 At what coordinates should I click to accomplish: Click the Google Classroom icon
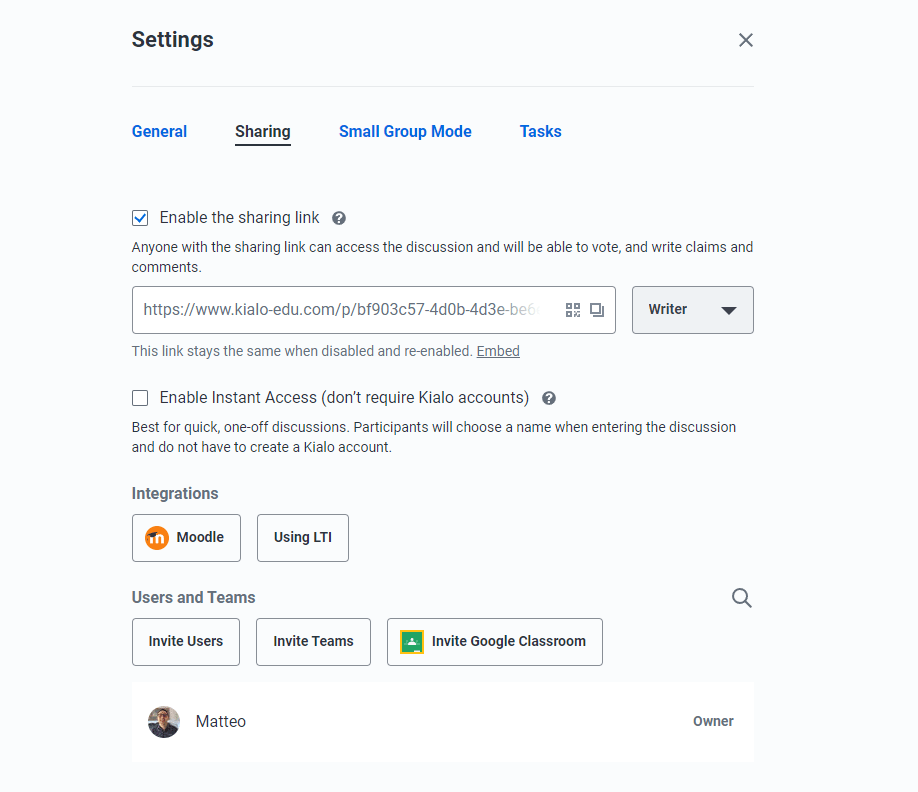pyautogui.click(x=412, y=642)
